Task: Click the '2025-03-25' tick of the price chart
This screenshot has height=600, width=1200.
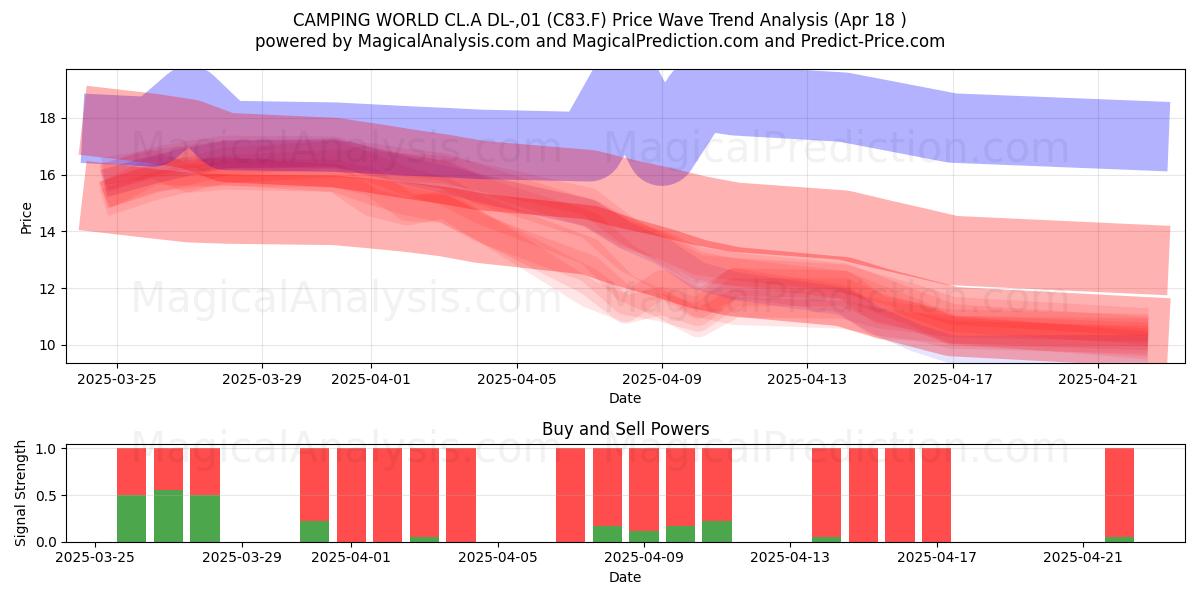Action: click(x=117, y=379)
